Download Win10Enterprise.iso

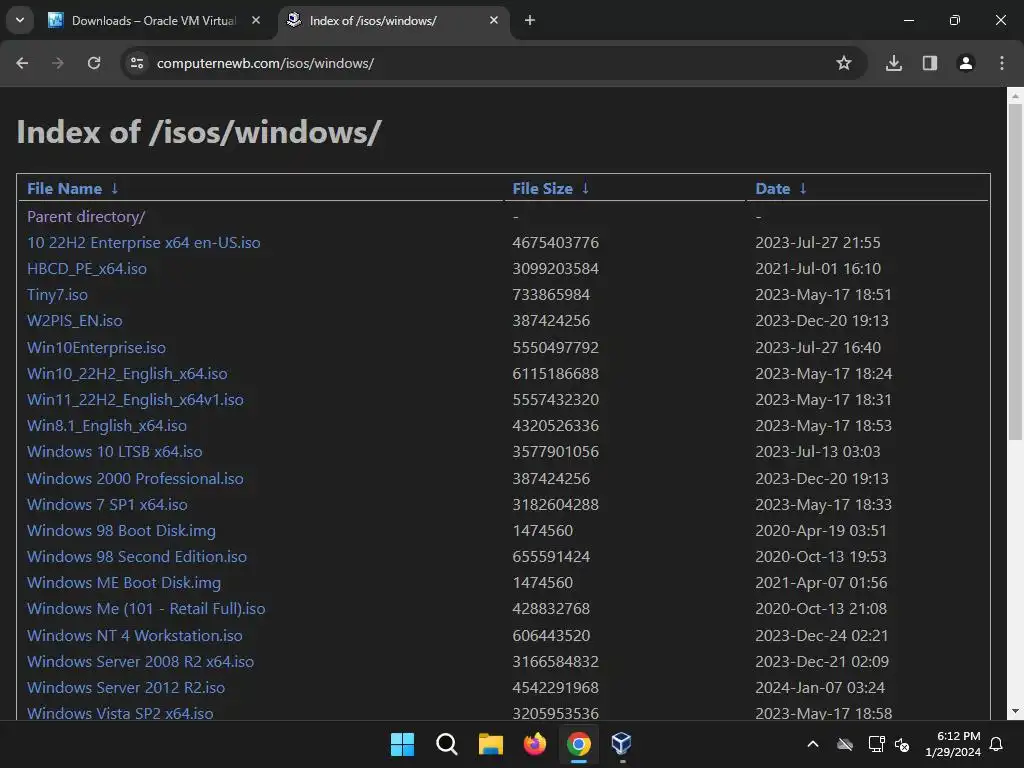click(x=96, y=348)
